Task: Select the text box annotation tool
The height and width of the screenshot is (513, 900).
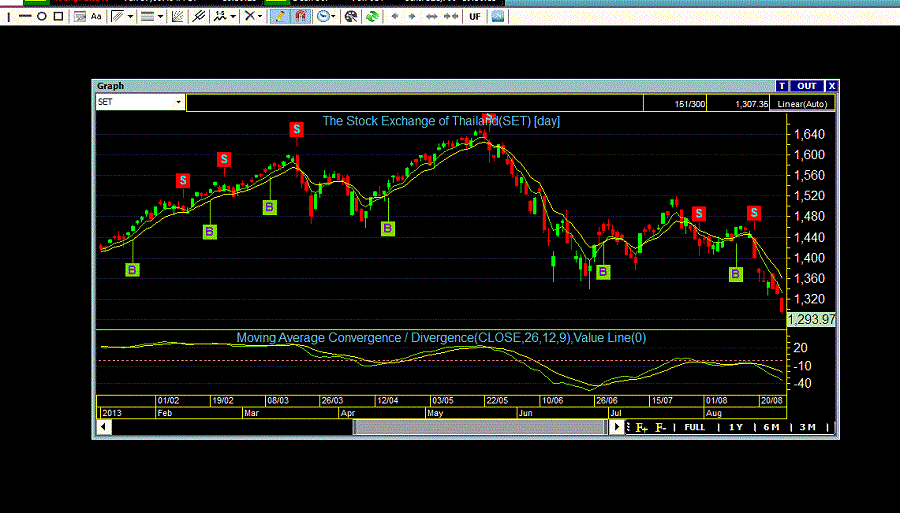Action: 80,17
